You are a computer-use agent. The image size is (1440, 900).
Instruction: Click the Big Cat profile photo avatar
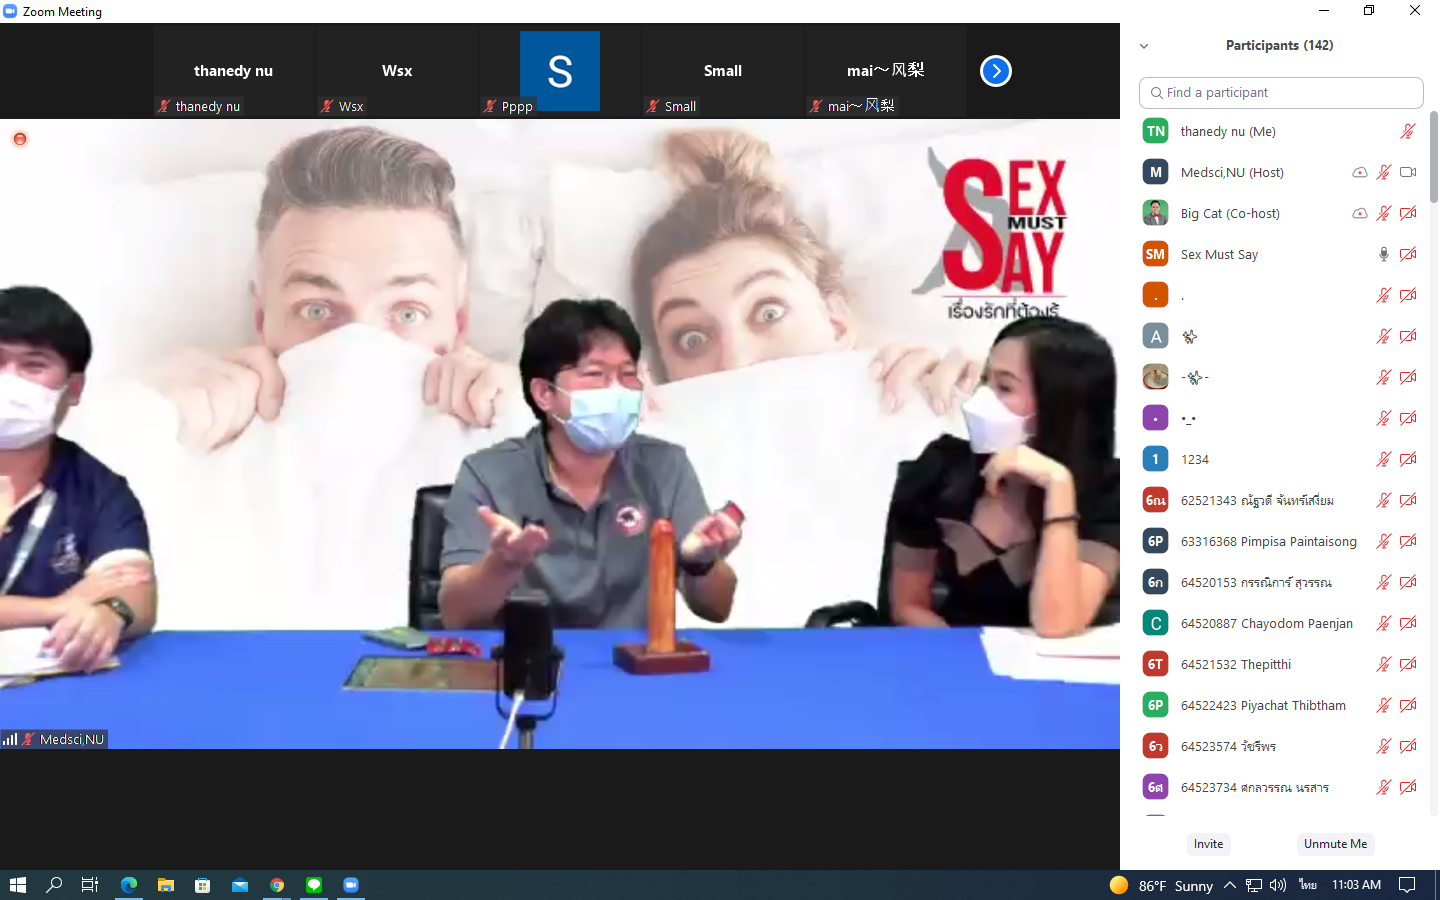coord(1155,213)
